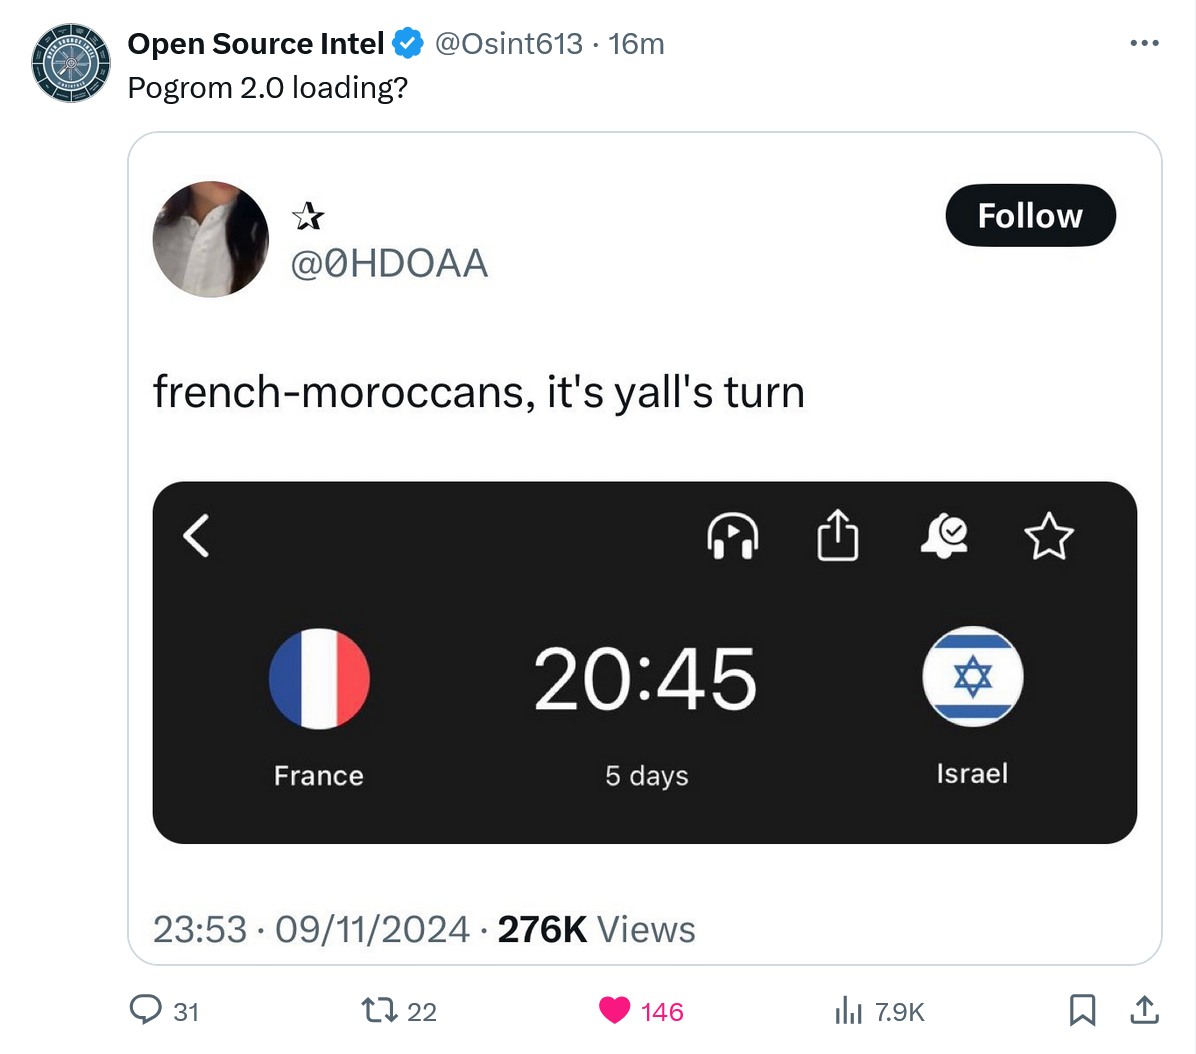Click the headphones audio icon

[x=733, y=536]
